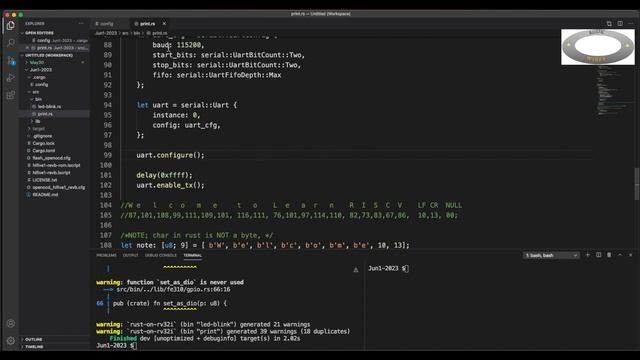This screenshot has width=640, height=360.
Task: Open the Manage gear icon
Action: pos(11,340)
